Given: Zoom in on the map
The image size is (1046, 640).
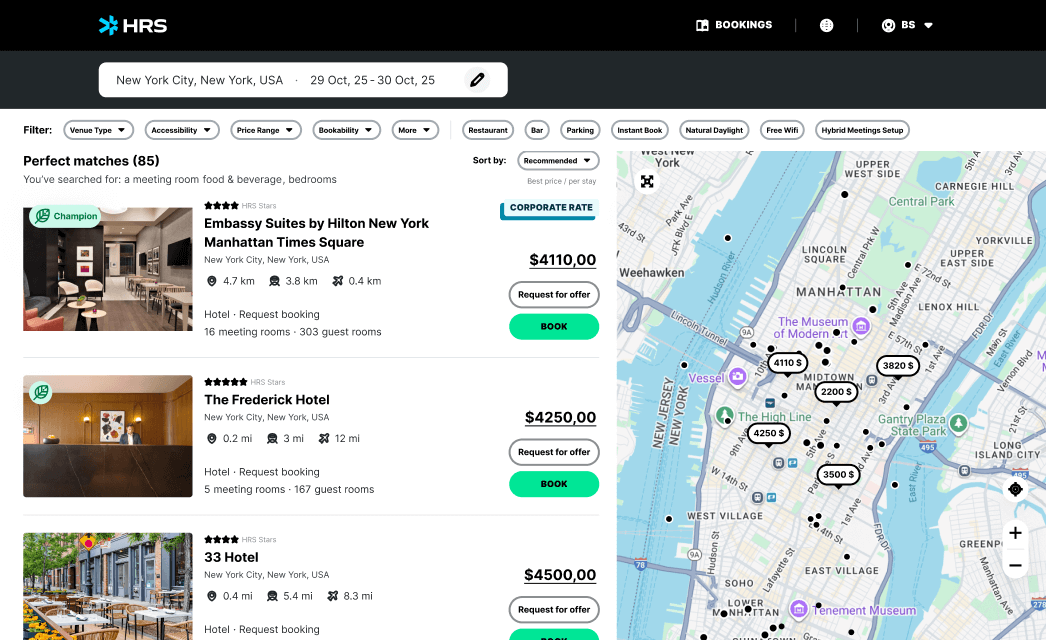Looking at the screenshot, I should (1015, 533).
